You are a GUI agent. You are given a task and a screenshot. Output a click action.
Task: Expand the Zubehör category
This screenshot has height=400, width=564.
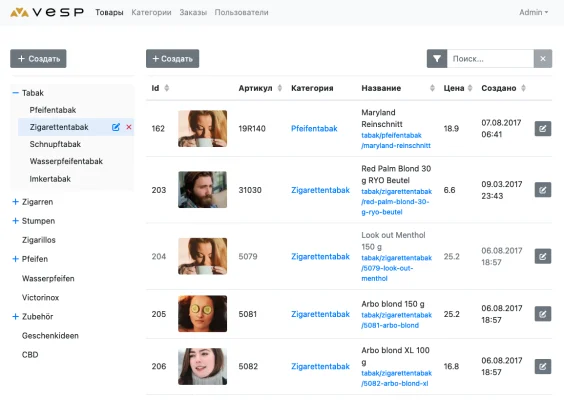(15, 317)
